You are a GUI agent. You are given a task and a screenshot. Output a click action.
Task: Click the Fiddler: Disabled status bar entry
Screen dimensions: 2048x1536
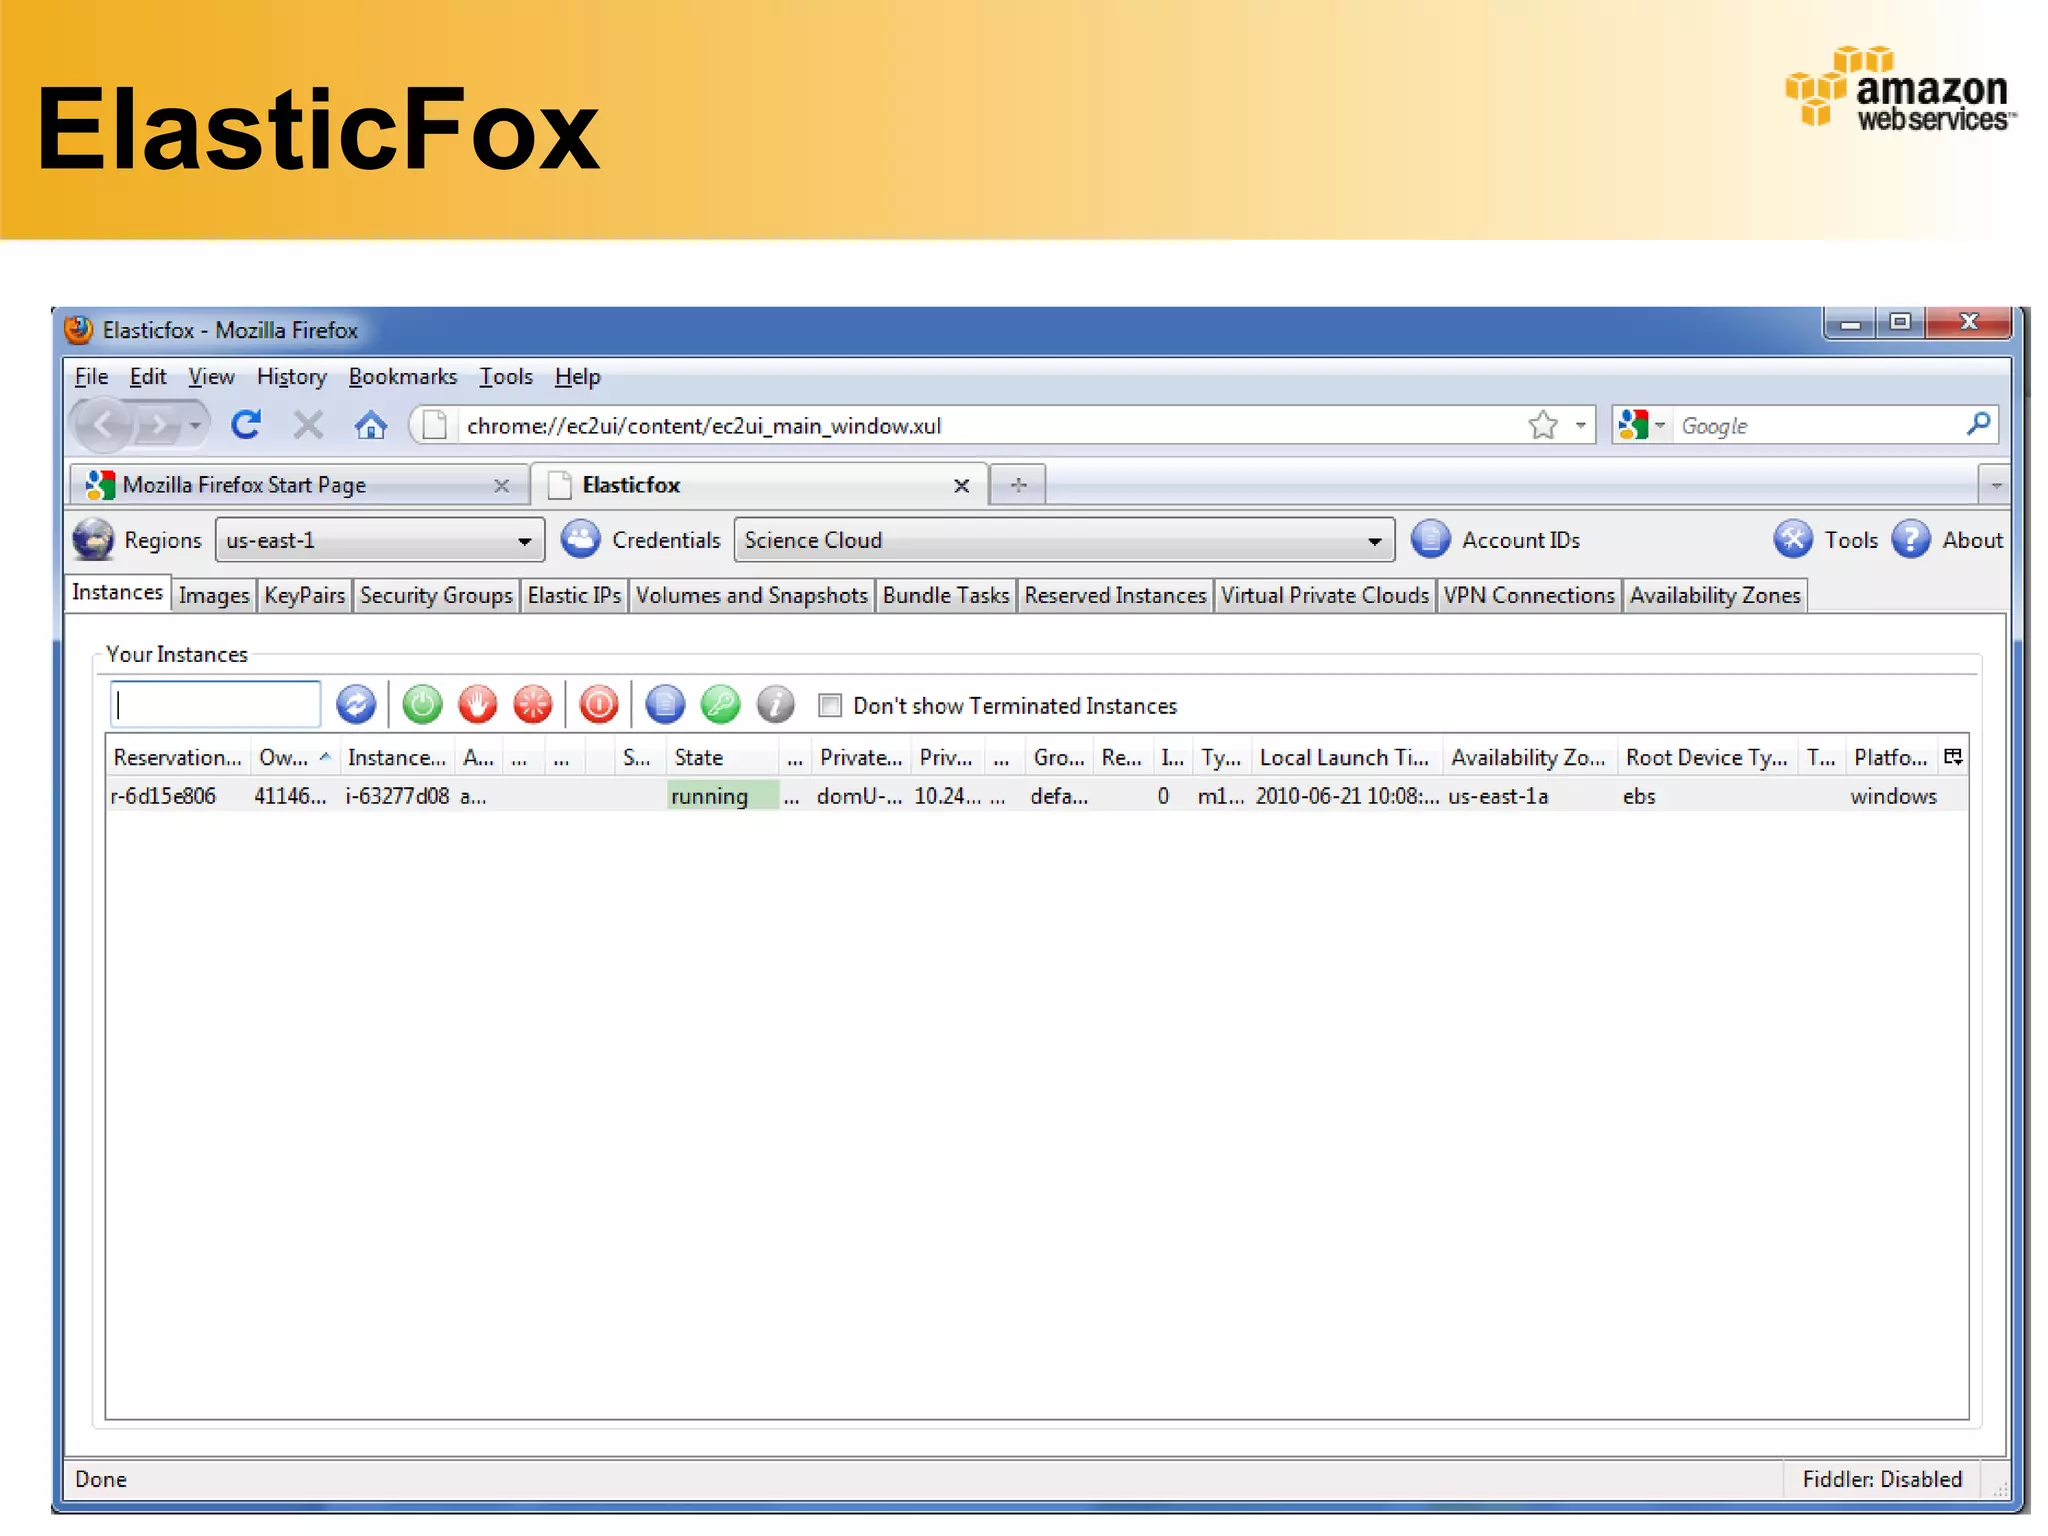click(x=1882, y=1479)
